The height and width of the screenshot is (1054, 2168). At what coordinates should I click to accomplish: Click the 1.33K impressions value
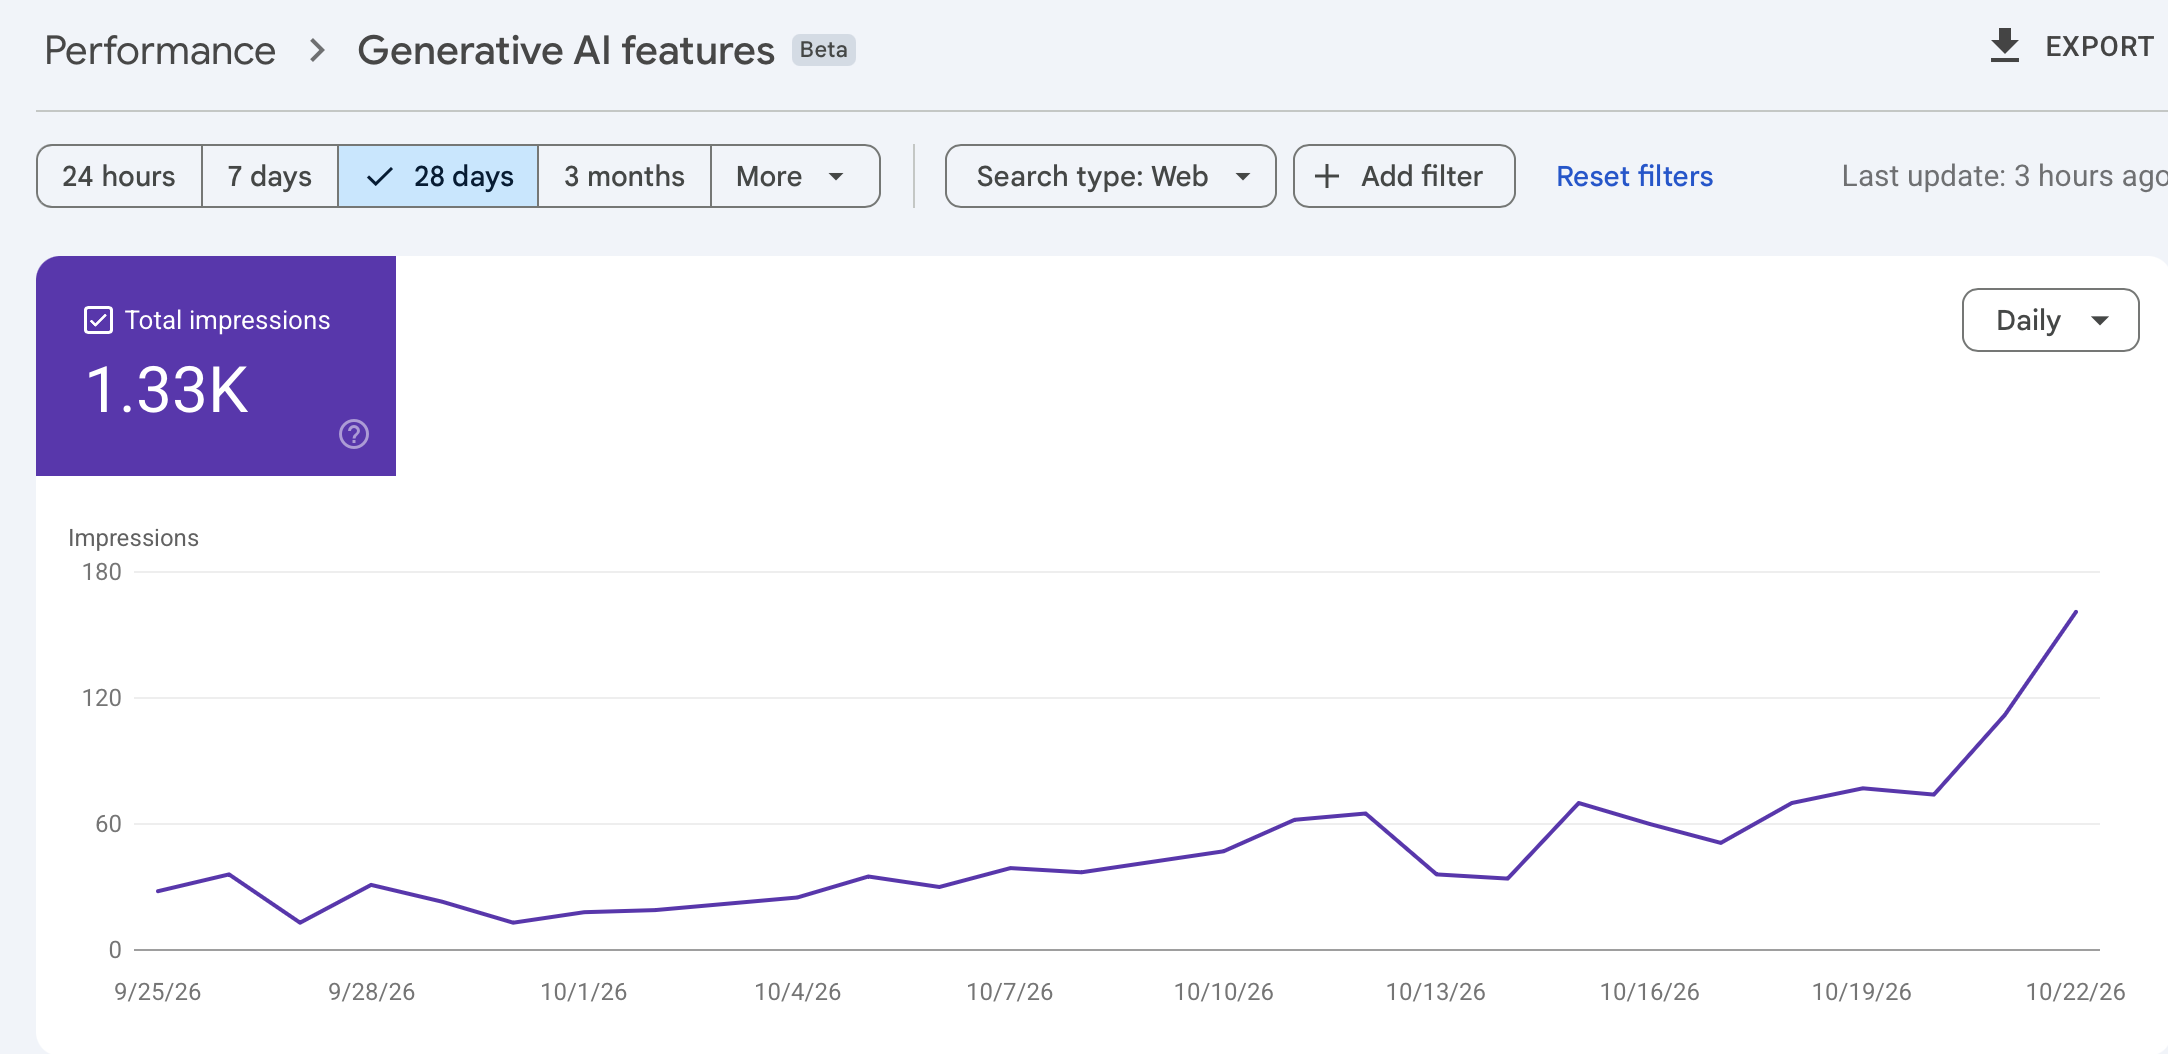tap(167, 390)
